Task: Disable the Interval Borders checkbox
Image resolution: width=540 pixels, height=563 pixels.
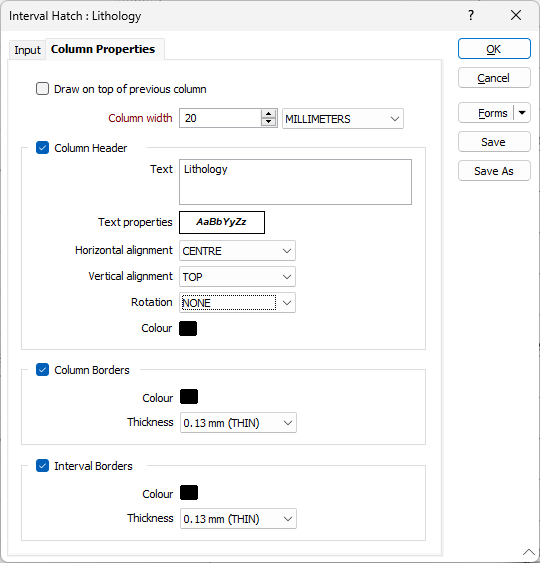Action: point(42,466)
